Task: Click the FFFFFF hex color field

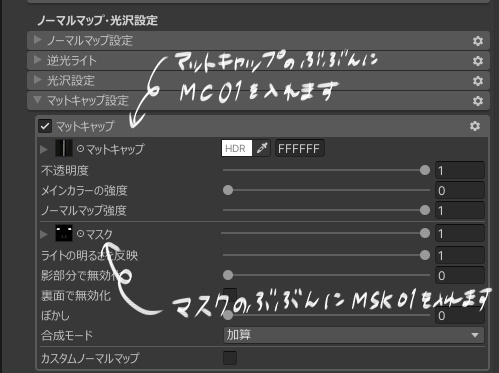Action: tap(299, 148)
